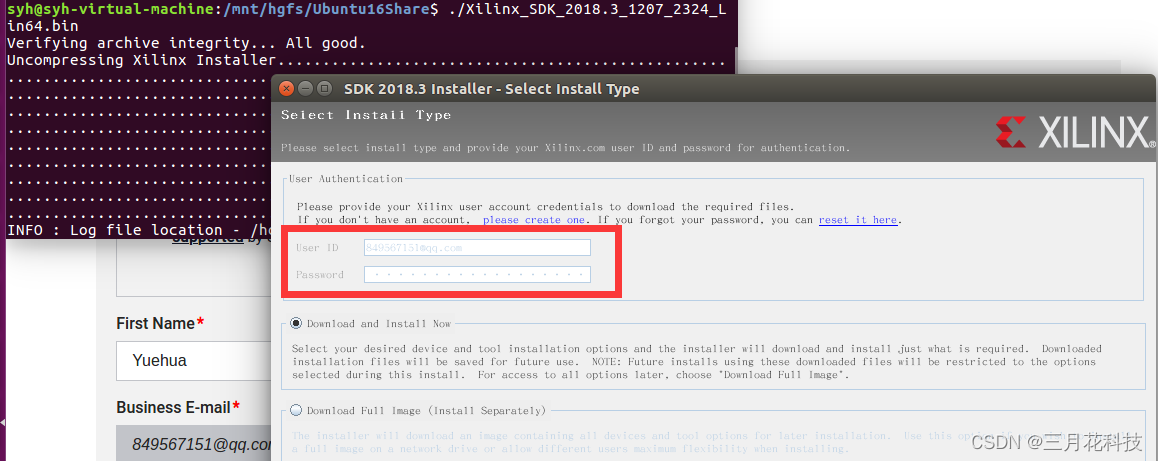Maximize the SDK Installer window
The height and width of the screenshot is (461, 1158).
(x=325, y=89)
